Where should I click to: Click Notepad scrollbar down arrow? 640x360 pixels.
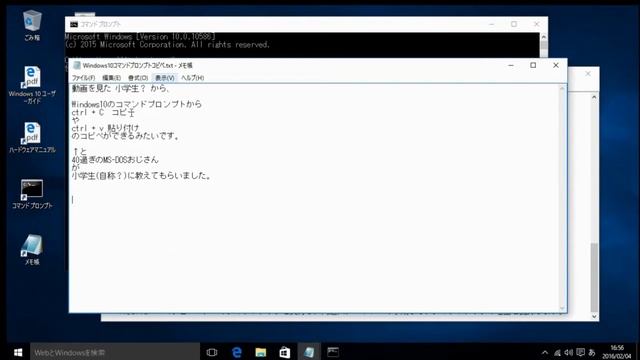click(562, 309)
